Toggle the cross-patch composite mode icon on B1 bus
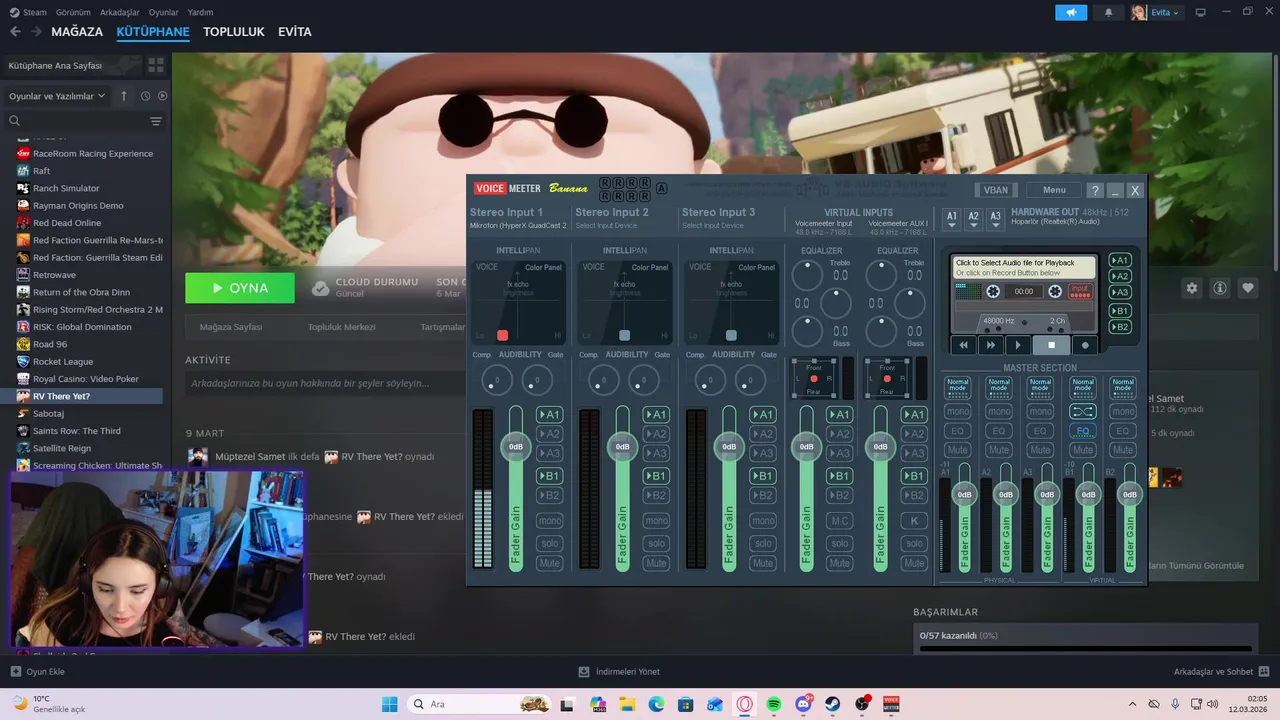1280x720 pixels. pos(1082,411)
